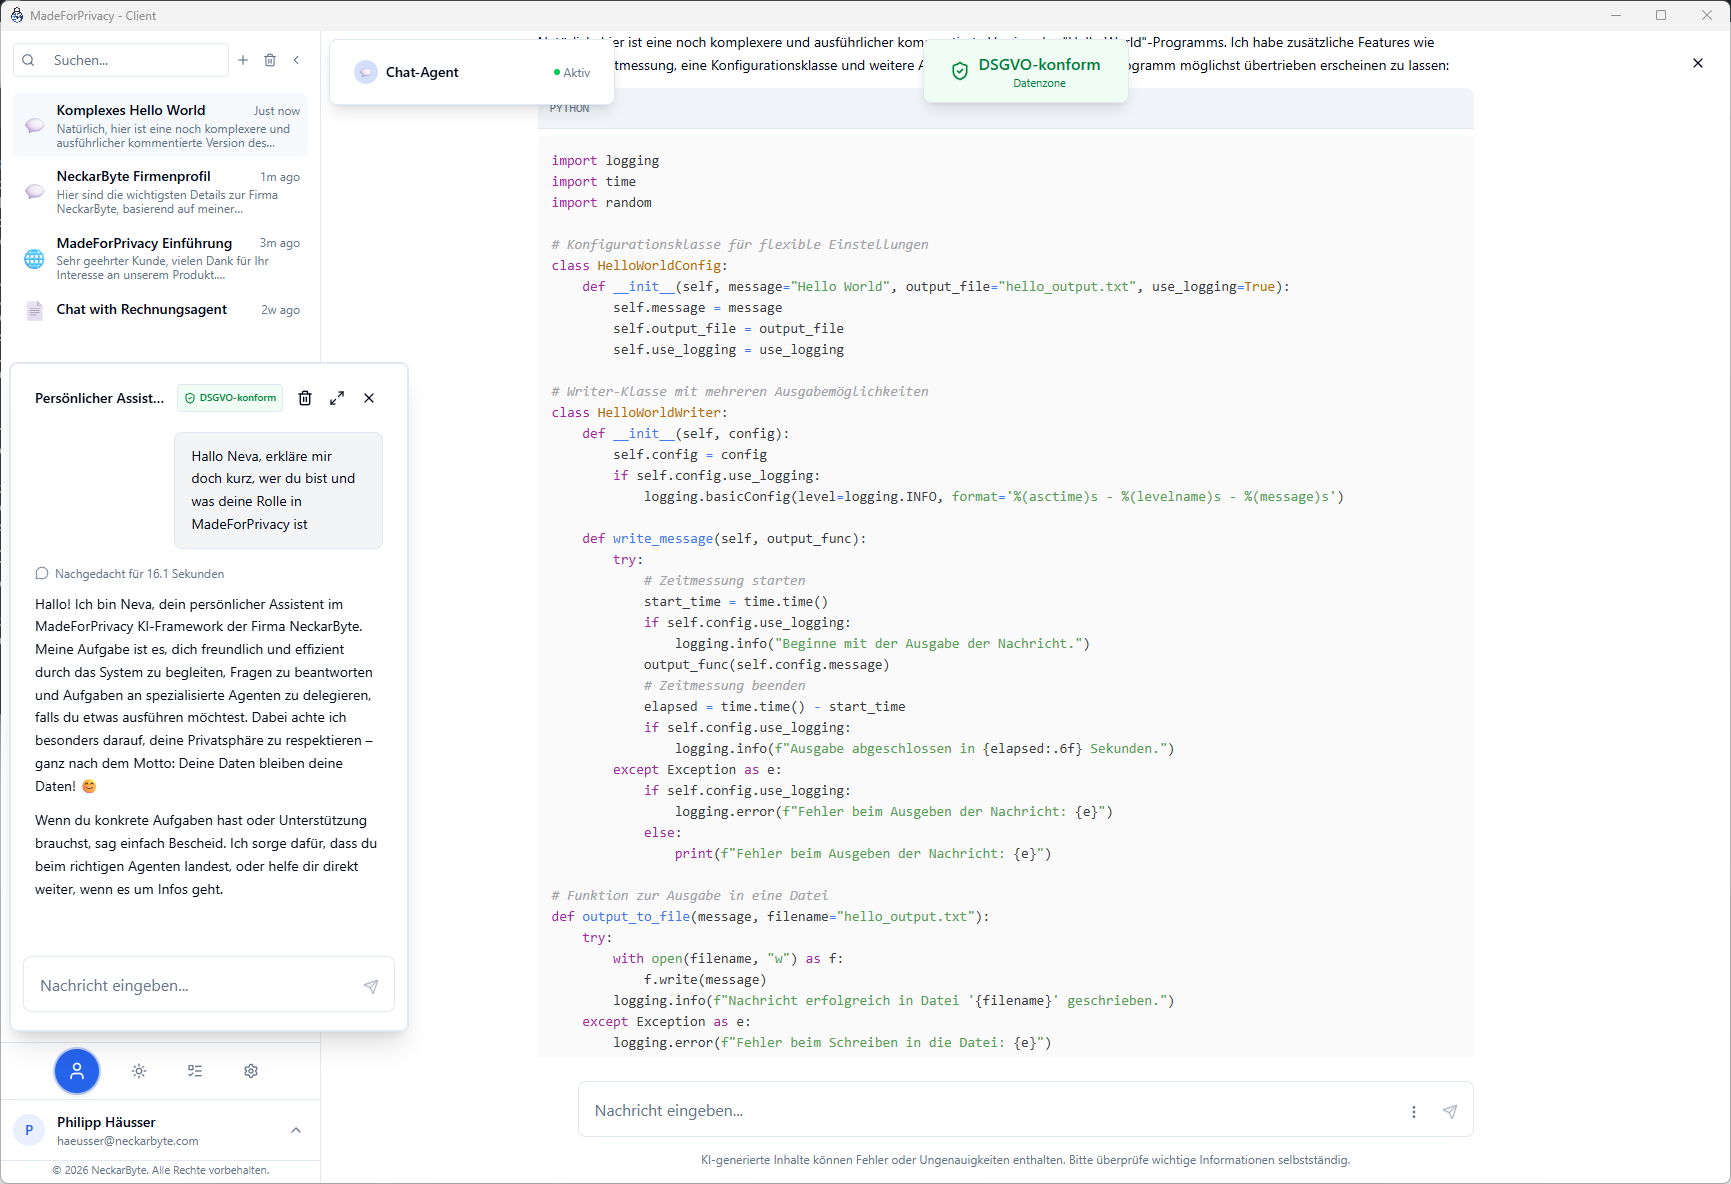Click the chat bubble icon of Komplexes Hello World
Viewport: 1731px width, 1184px height.
pos(34,125)
